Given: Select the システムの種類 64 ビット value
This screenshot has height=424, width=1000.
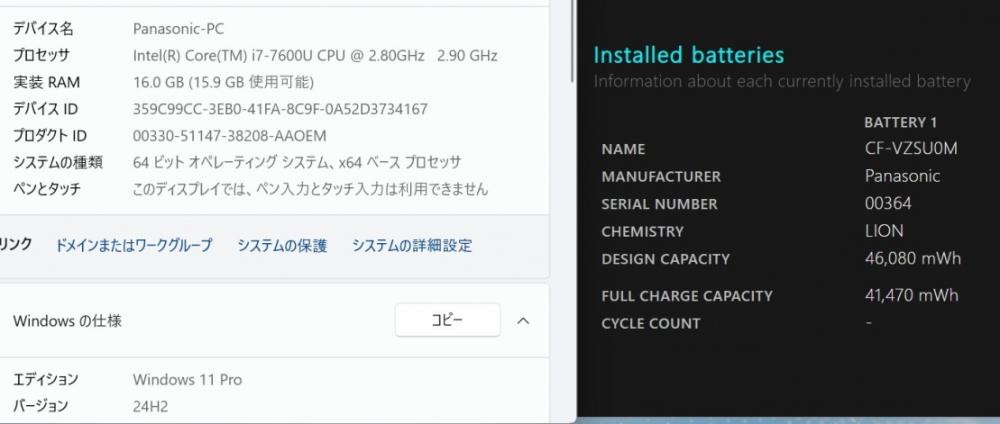Looking at the screenshot, I should point(297,163).
